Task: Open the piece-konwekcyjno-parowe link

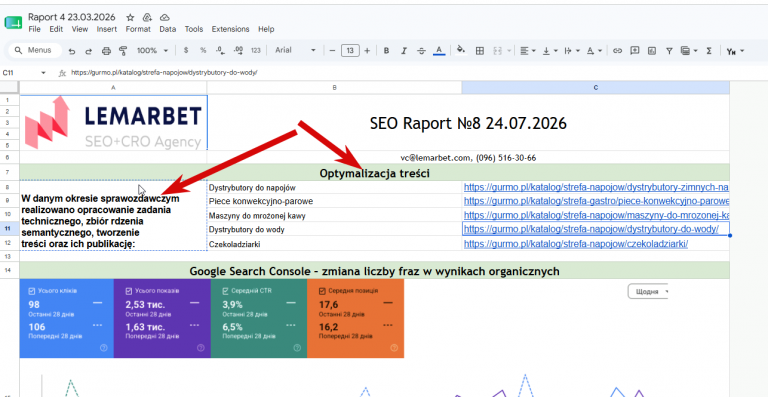Action: [x=596, y=201]
